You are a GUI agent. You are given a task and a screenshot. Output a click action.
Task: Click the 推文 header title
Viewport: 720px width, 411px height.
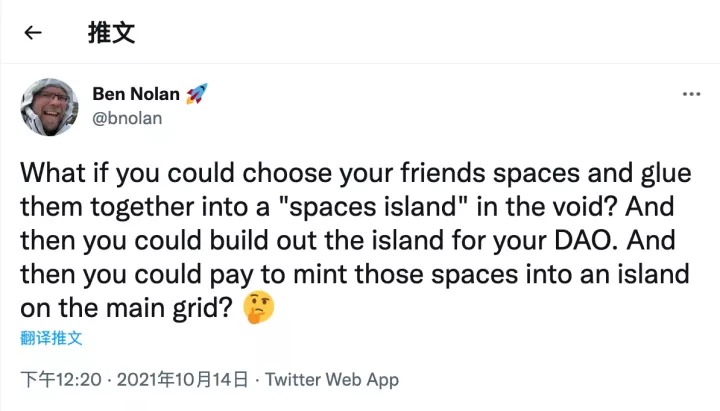pyautogui.click(x=111, y=32)
